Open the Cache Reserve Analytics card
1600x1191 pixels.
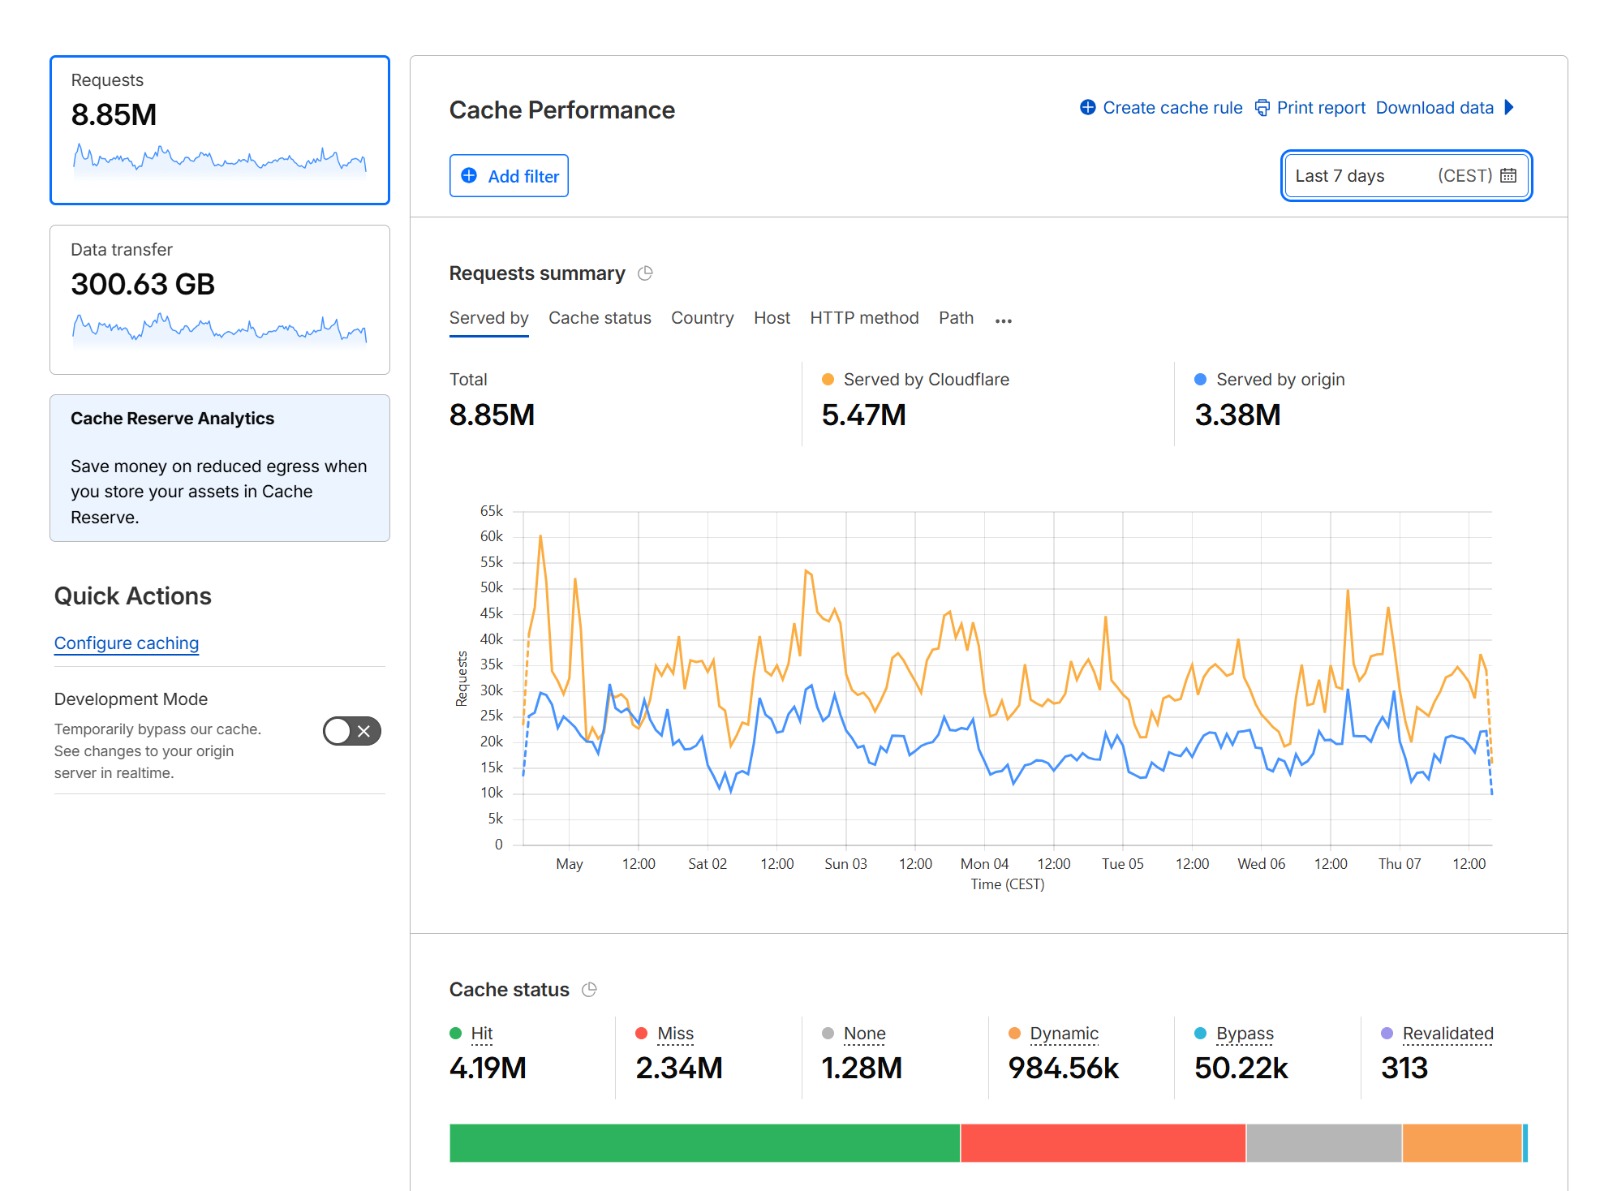point(220,468)
